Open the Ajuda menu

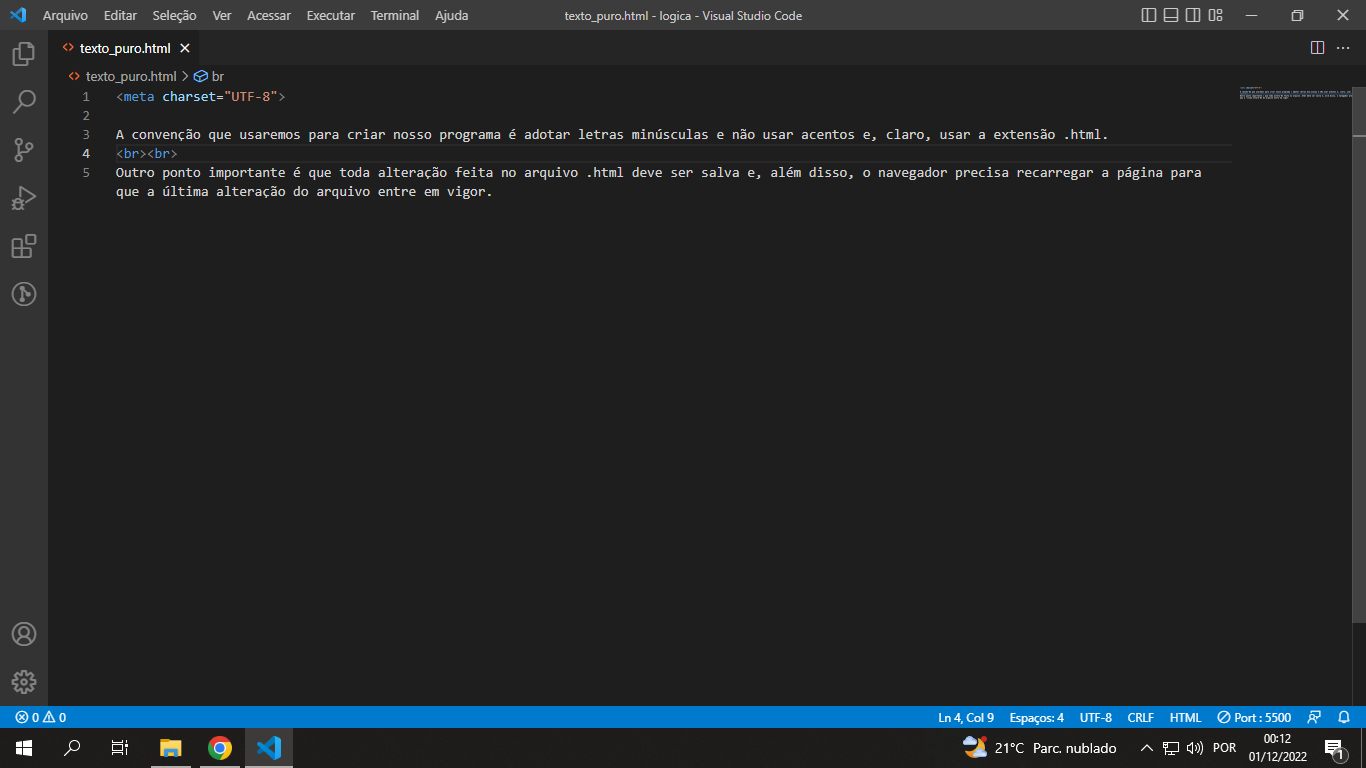click(451, 15)
